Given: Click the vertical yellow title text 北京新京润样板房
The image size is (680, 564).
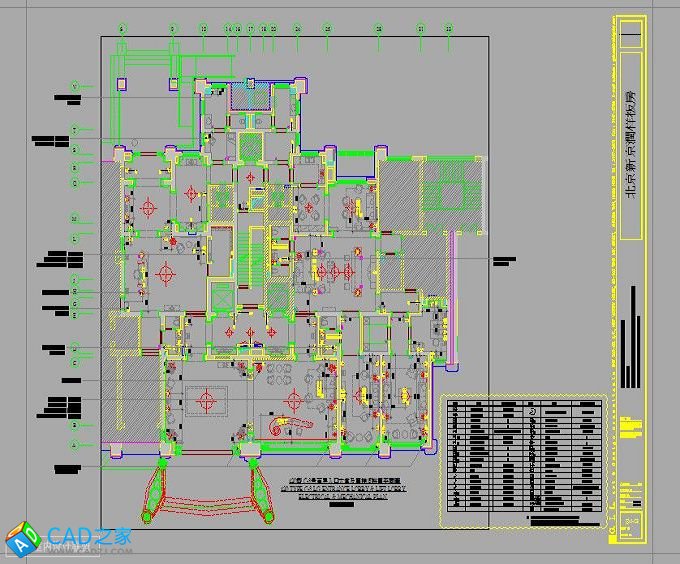Looking at the screenshot, I should point(630,130).
